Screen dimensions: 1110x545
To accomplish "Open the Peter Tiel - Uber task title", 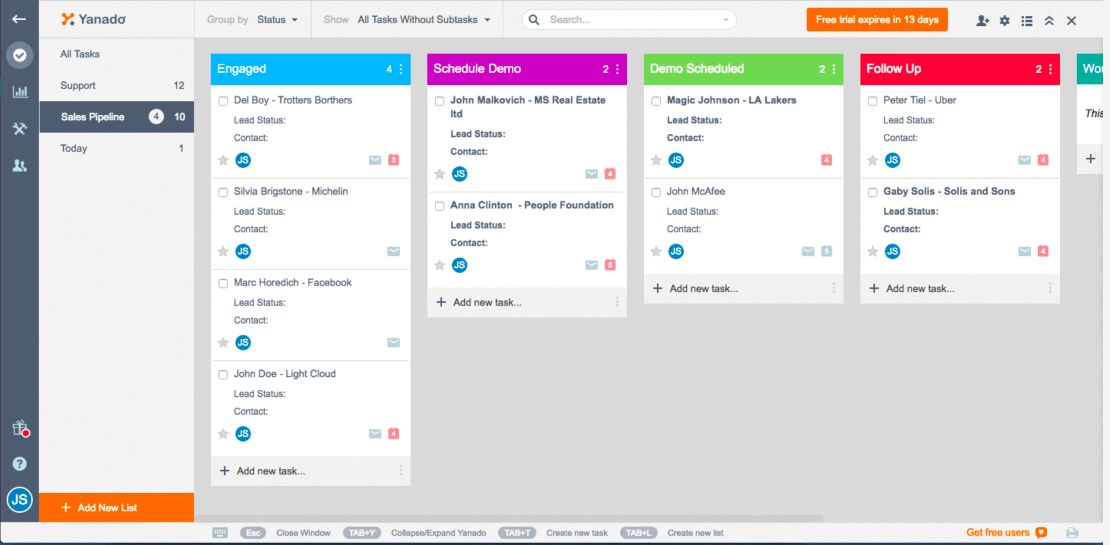I will [x=920, y=101].
